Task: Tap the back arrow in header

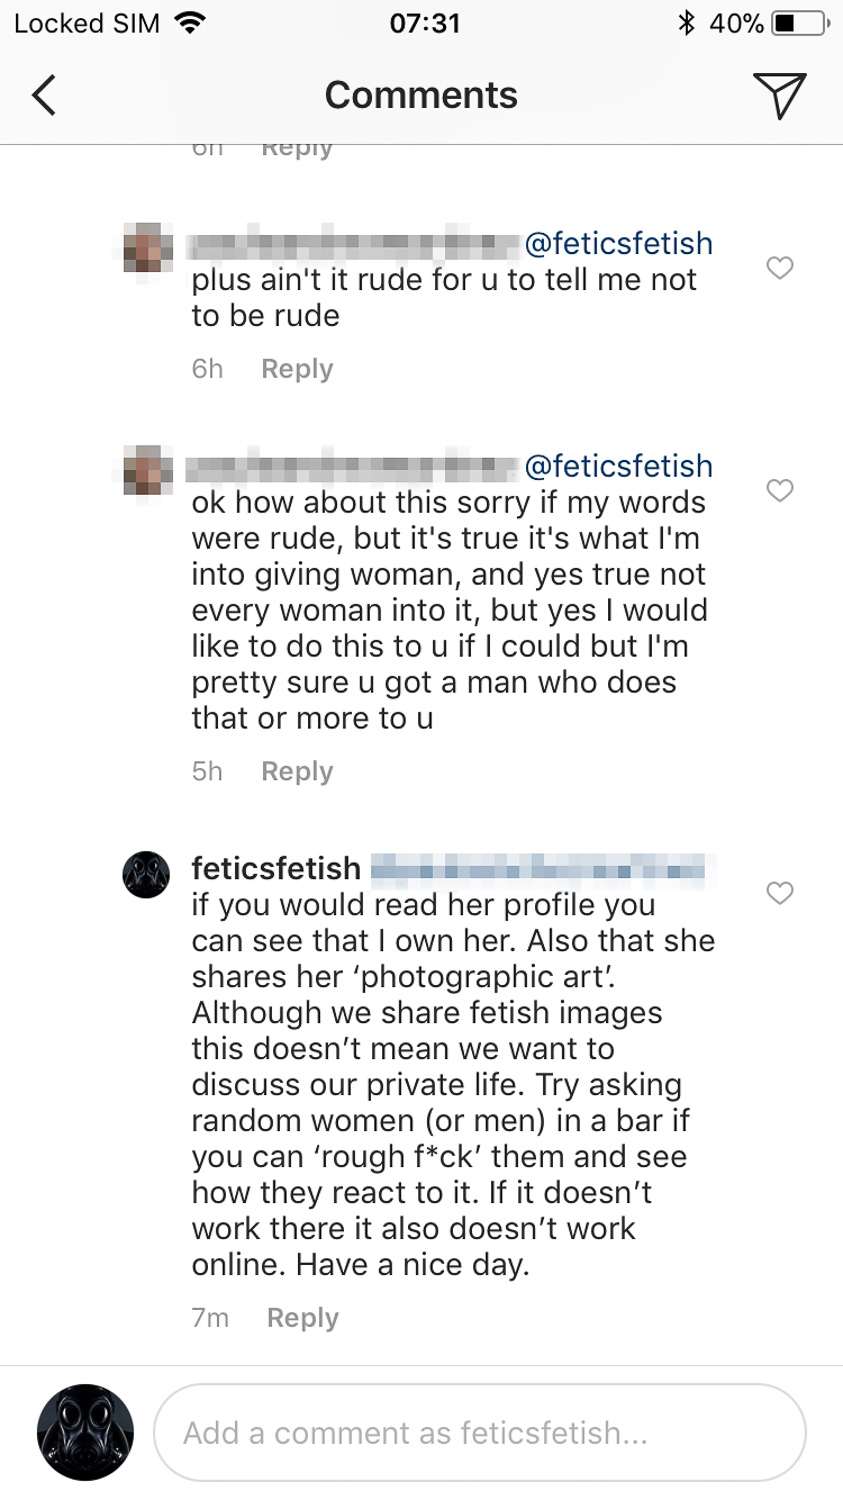Action: coord(44,96)
